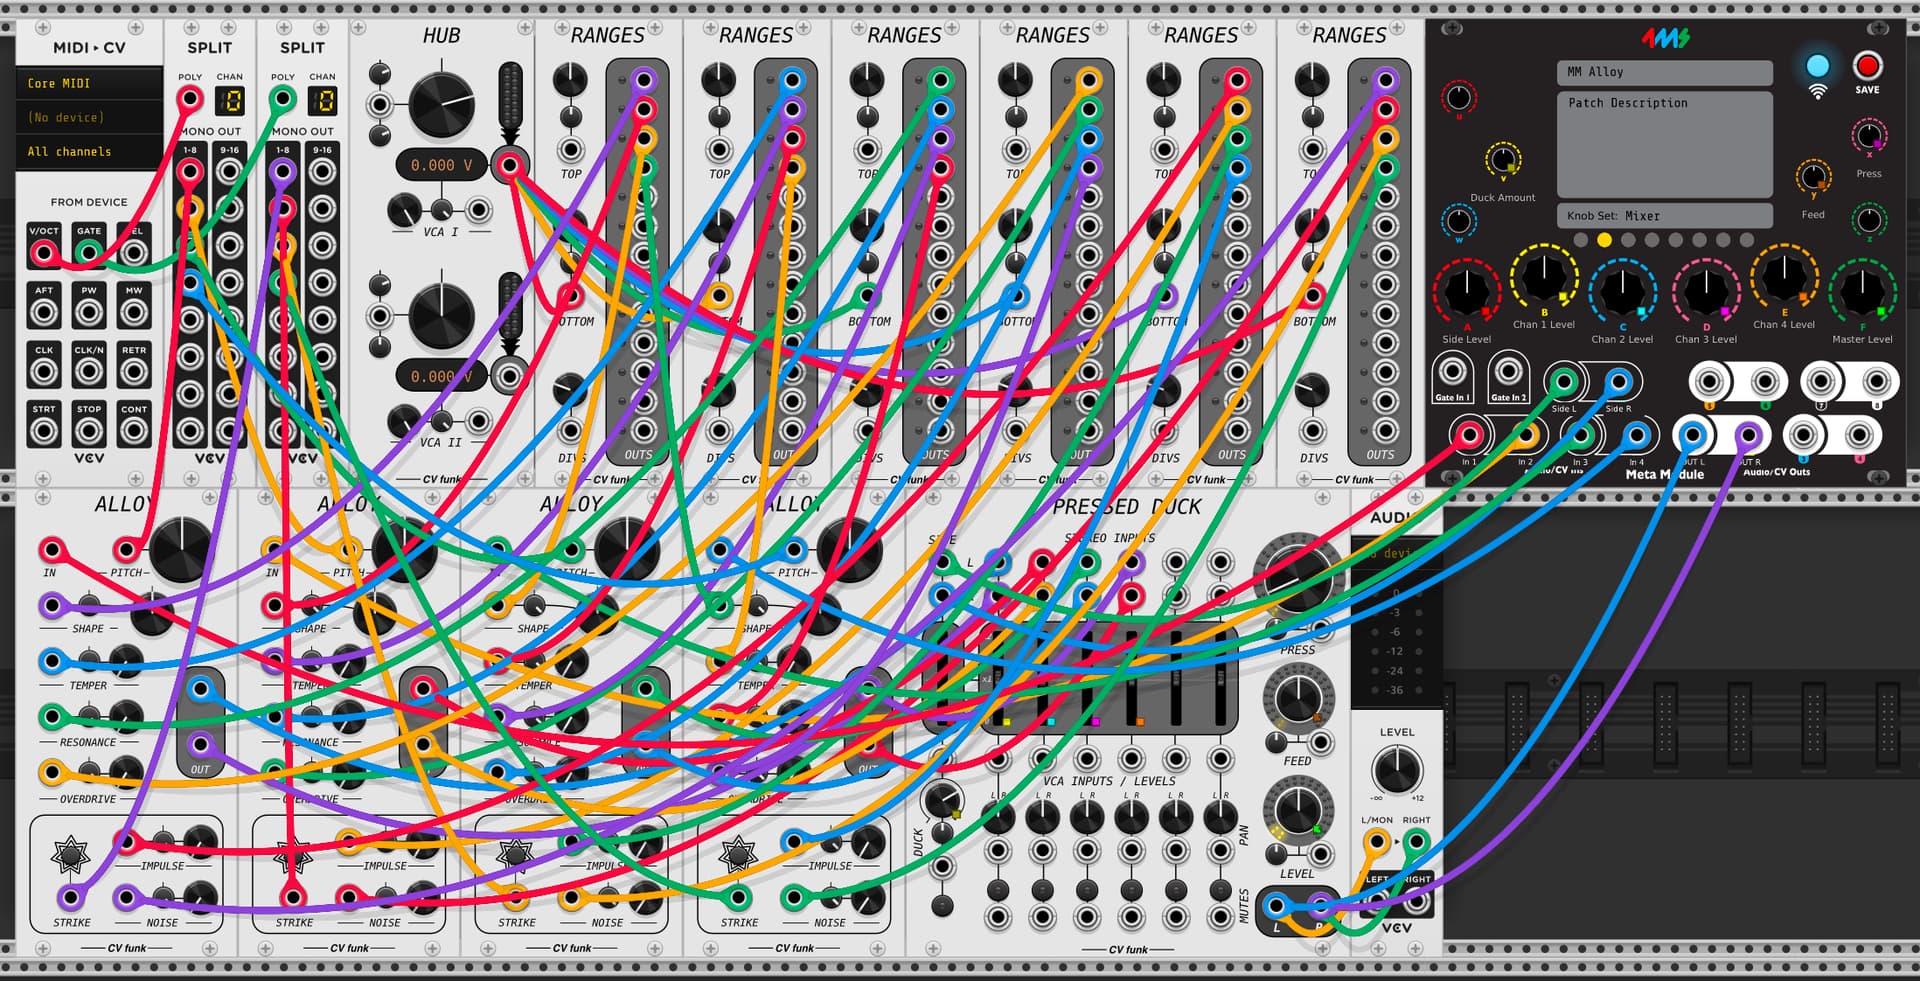
Task: Click the green Master Level knob F
Action: (1861, 291)
